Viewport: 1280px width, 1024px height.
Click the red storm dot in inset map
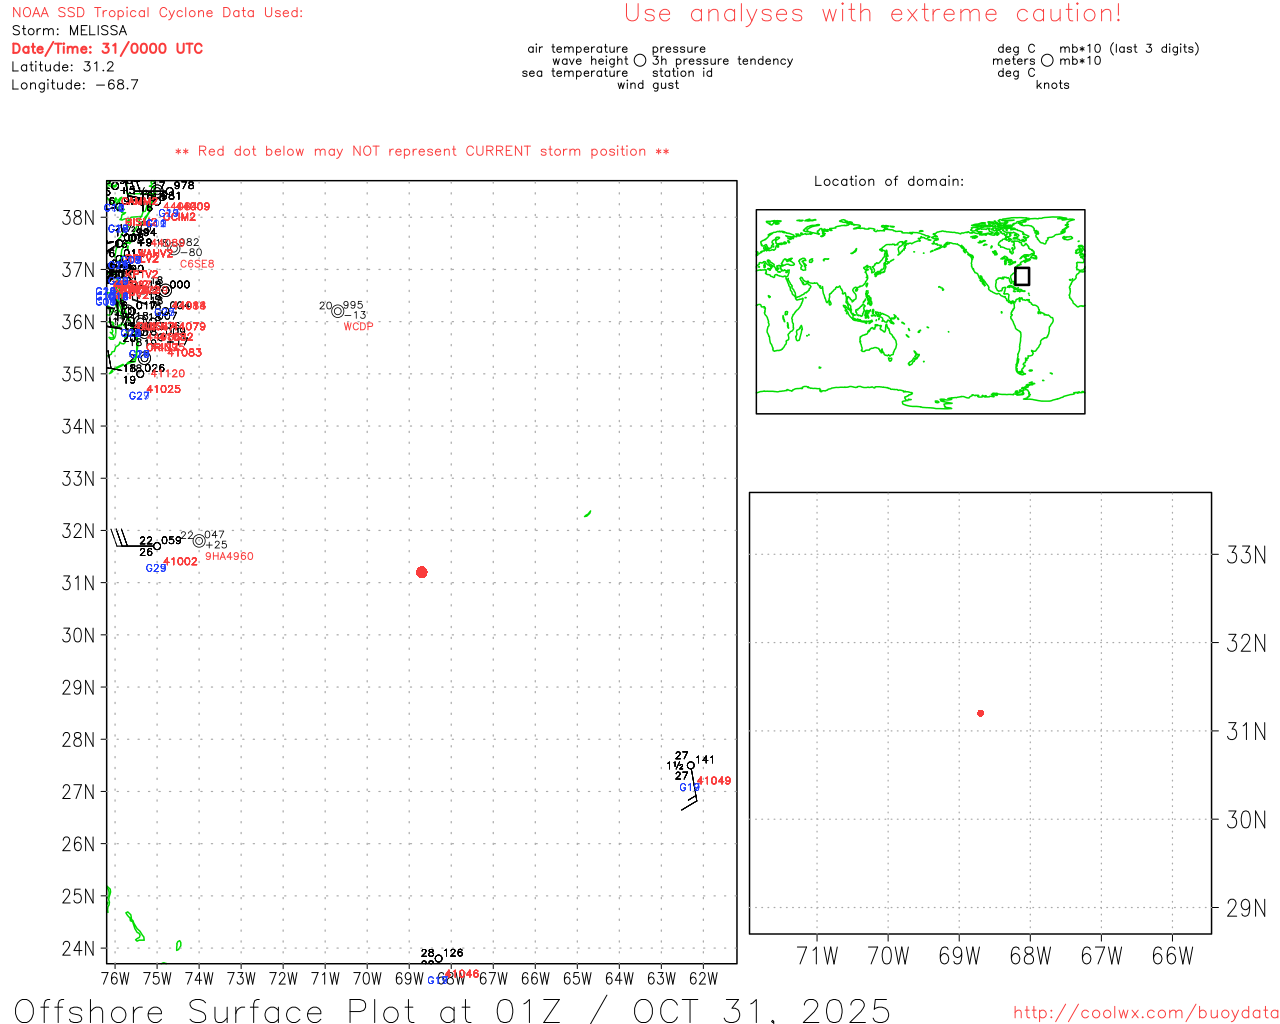[x=980, y=713]
